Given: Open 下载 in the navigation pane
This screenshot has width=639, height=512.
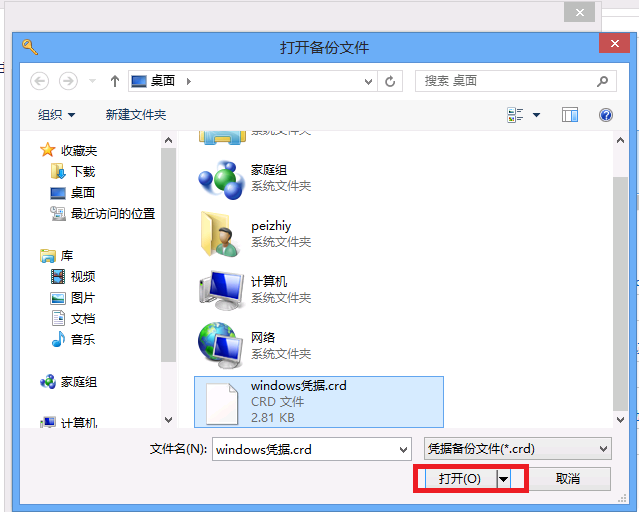Looking at the screenshot, I should [83, 172].
